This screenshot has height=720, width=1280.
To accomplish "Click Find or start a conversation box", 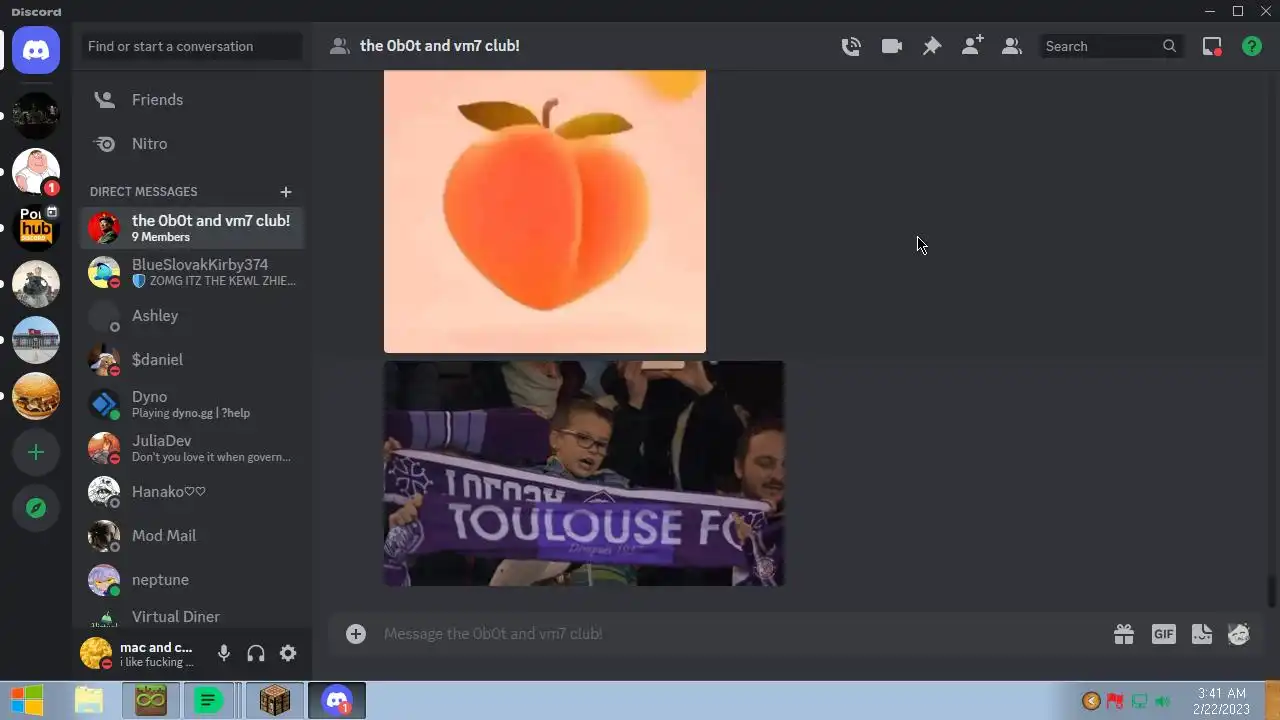I will pos(192,46).
